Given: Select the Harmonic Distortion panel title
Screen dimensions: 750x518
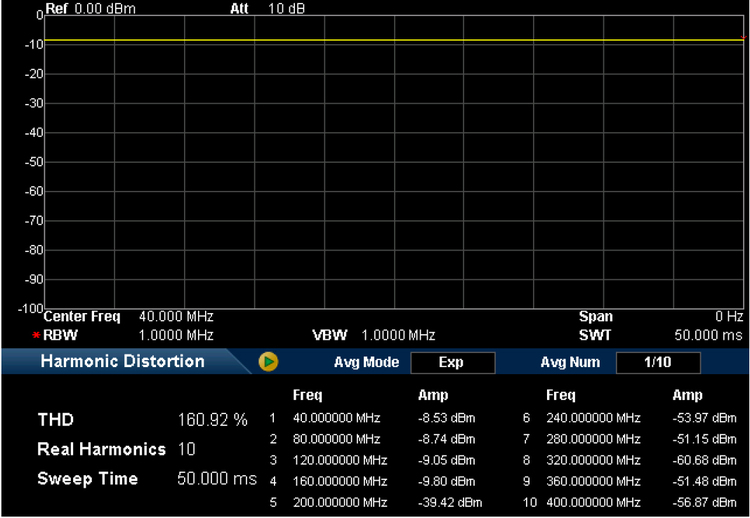Looking at the screenshot, I should point(122,362).
